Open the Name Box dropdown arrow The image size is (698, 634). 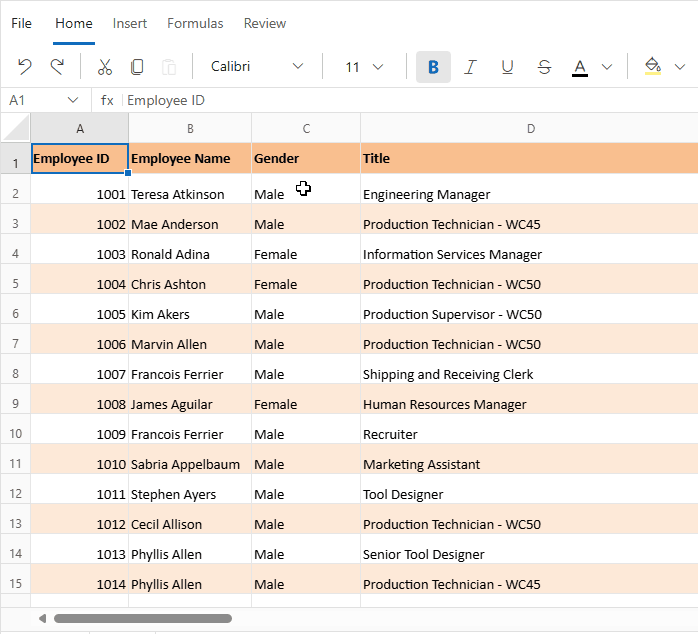coord(73,101)
